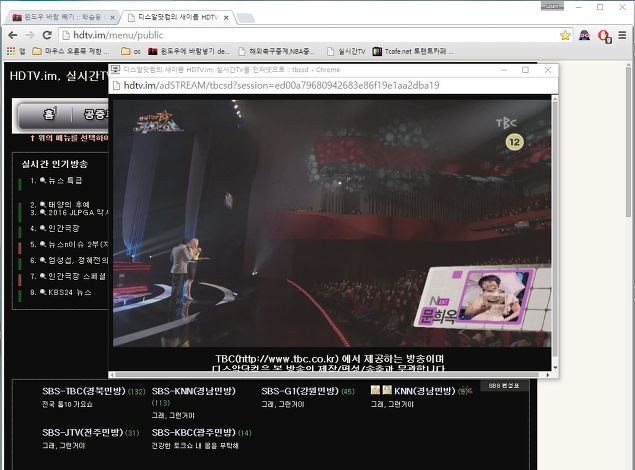Switch to the first browser tab
The width and height of the screenshot is (635, 470).
(x=61, y=17)
